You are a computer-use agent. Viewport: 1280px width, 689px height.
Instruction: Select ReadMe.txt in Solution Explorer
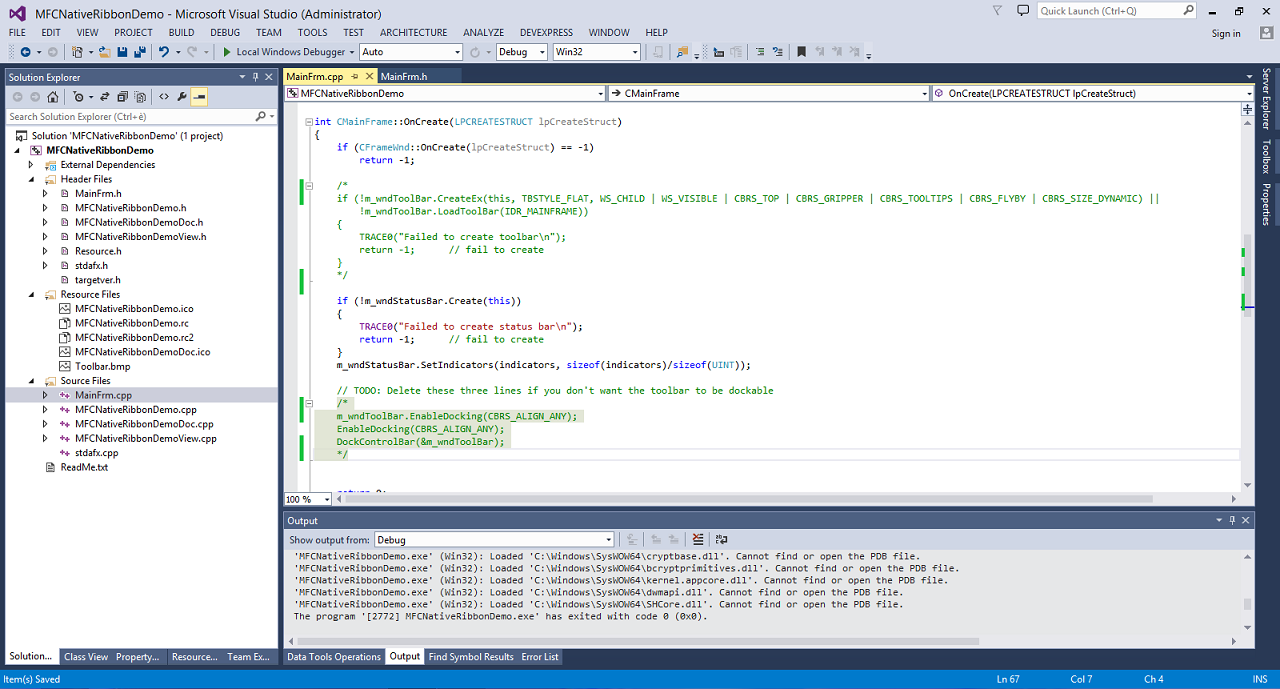point(84,468)
